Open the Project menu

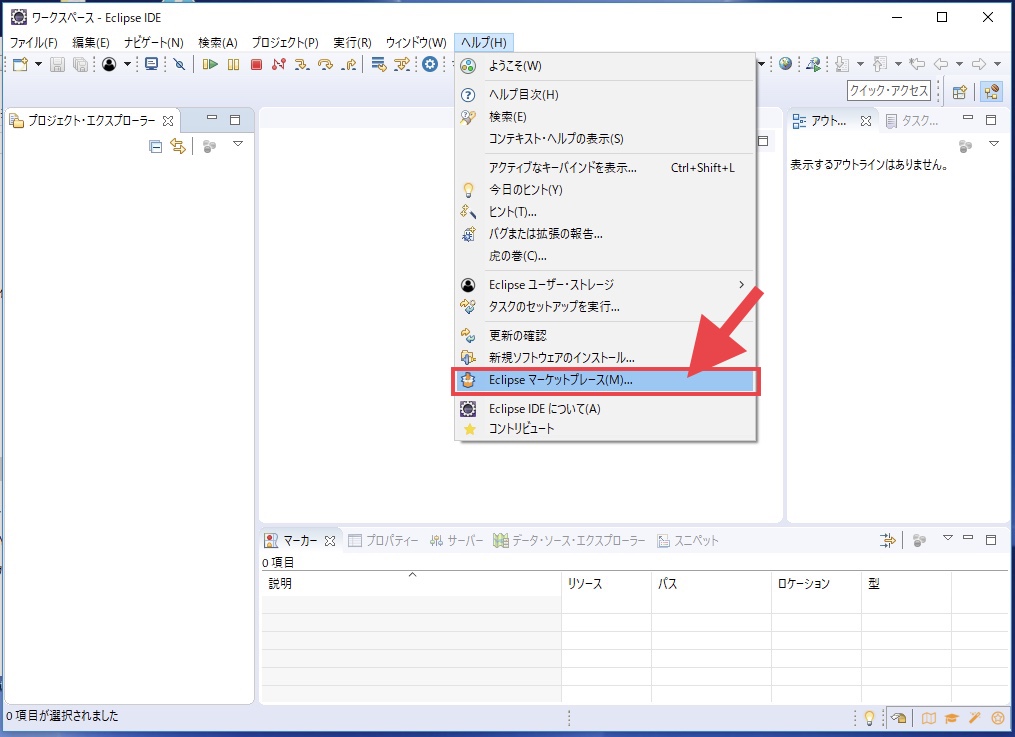pyautogui.click(x=285, y=43)
